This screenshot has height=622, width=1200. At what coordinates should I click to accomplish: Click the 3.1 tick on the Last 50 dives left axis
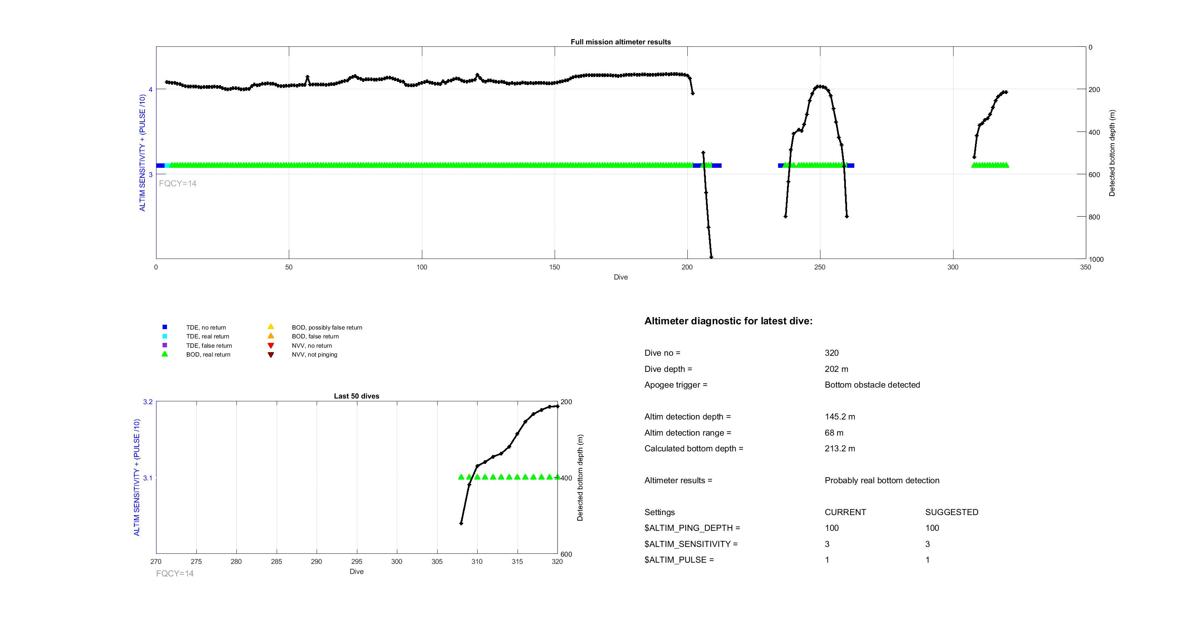point(148,478)
